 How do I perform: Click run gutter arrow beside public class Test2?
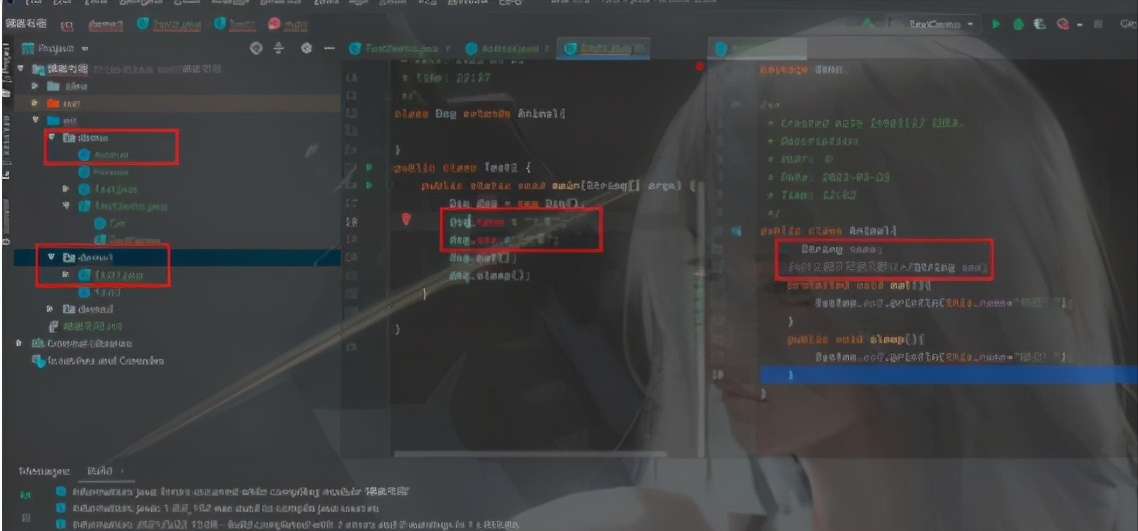[369, 168]
